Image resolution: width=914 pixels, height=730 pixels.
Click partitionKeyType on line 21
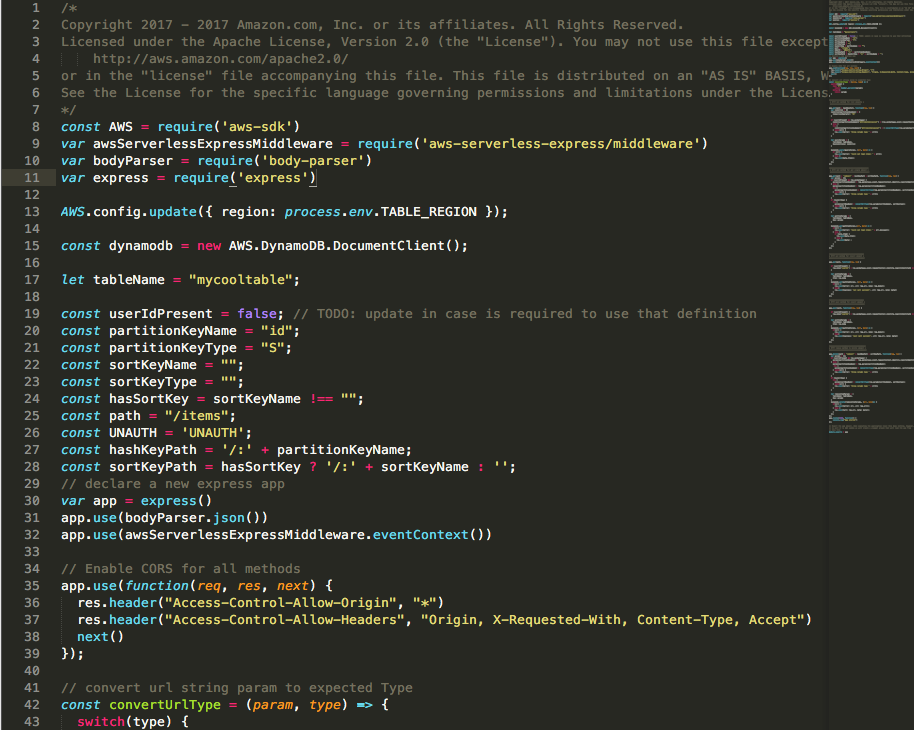pyautogui.click(x=173, y=348)
